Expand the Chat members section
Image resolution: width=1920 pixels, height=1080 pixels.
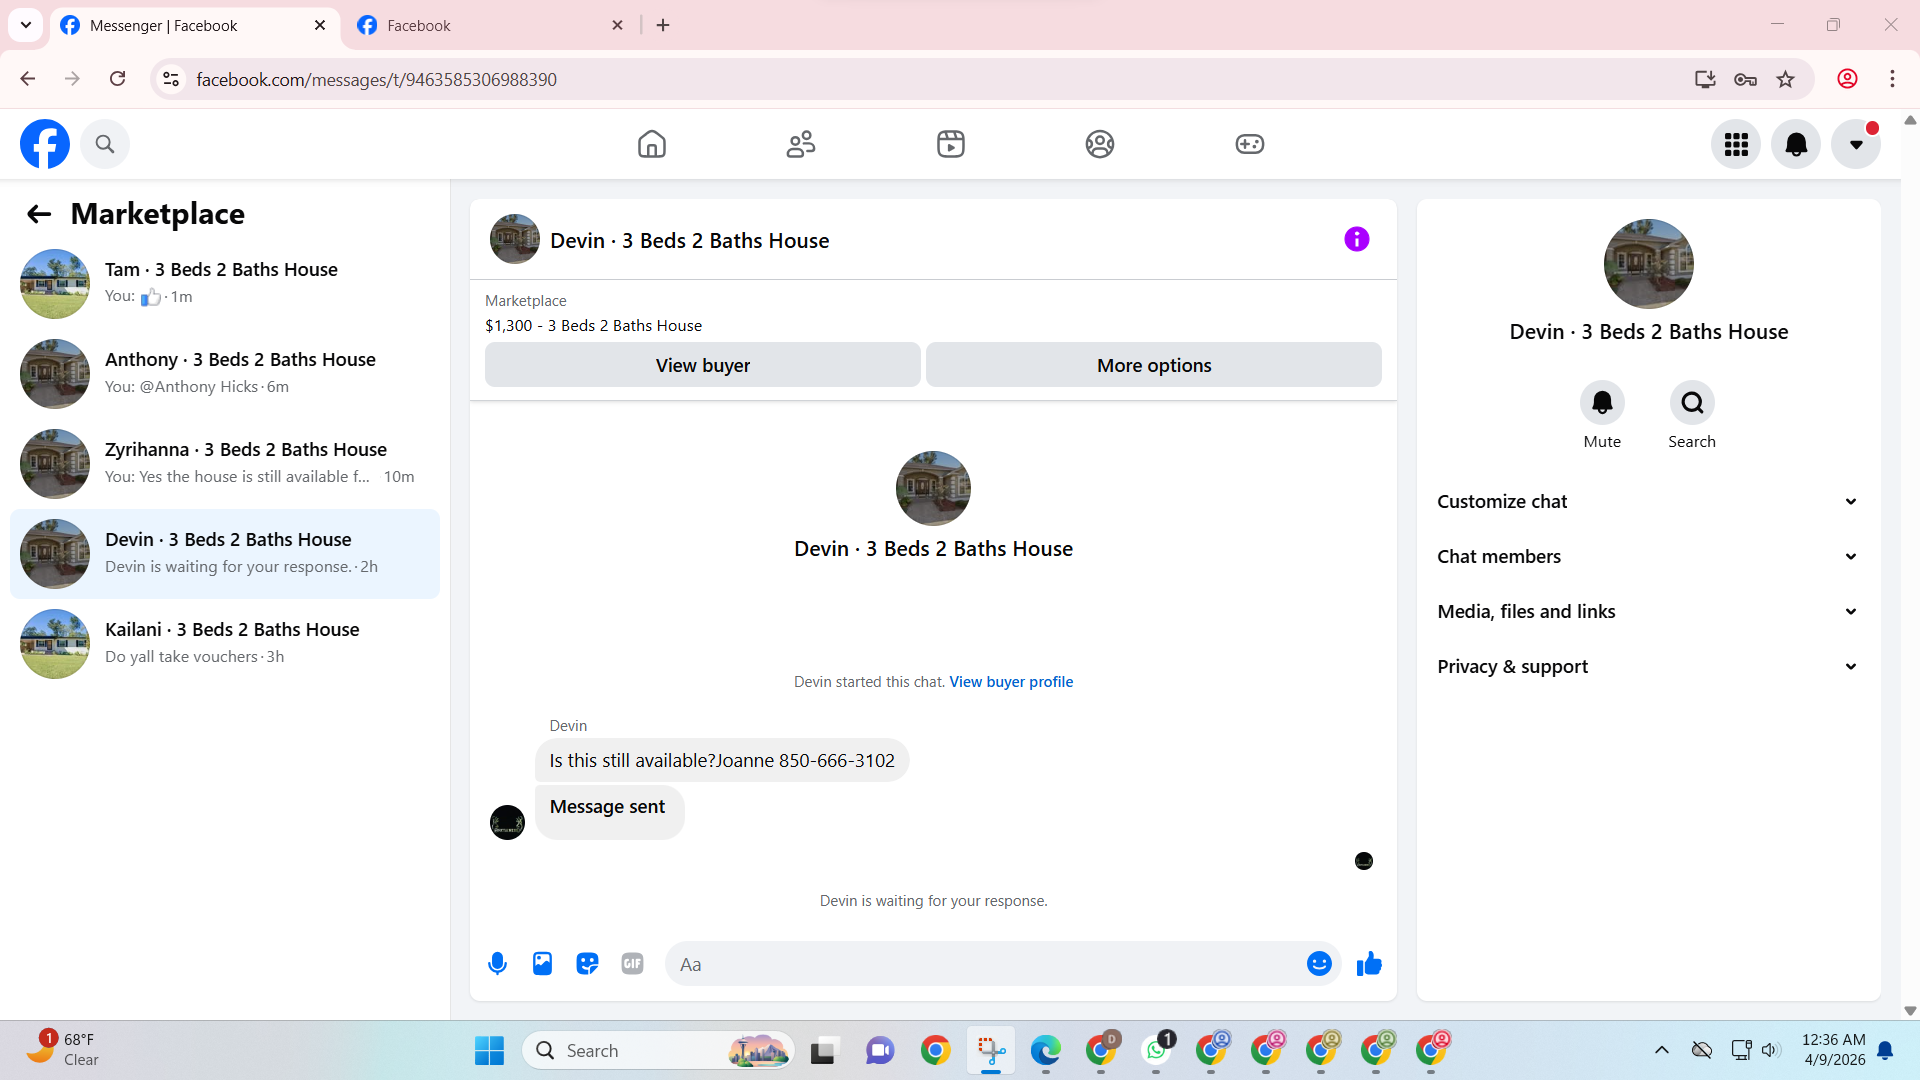point(1648,557)
